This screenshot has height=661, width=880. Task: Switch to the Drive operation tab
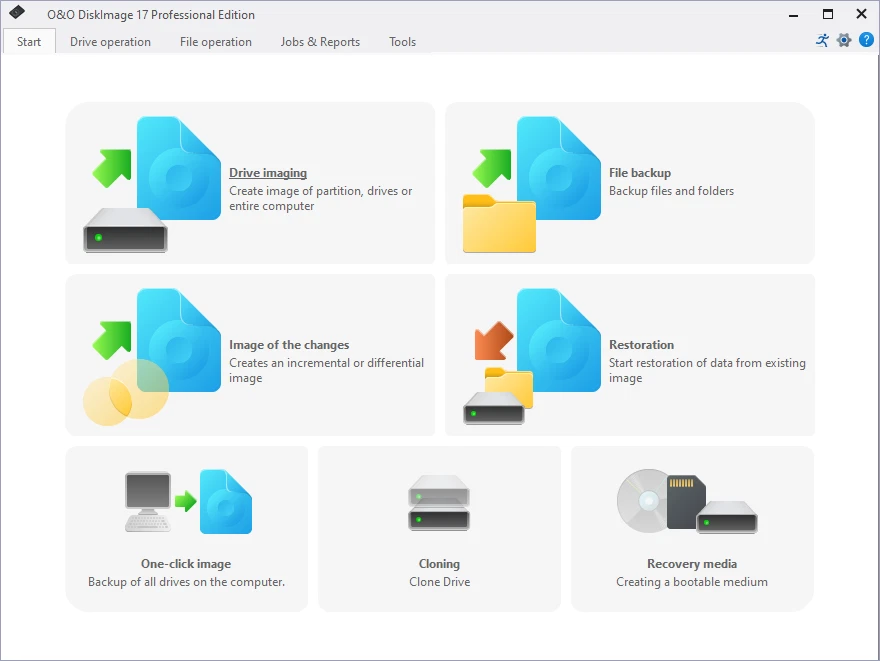(110, 42)
